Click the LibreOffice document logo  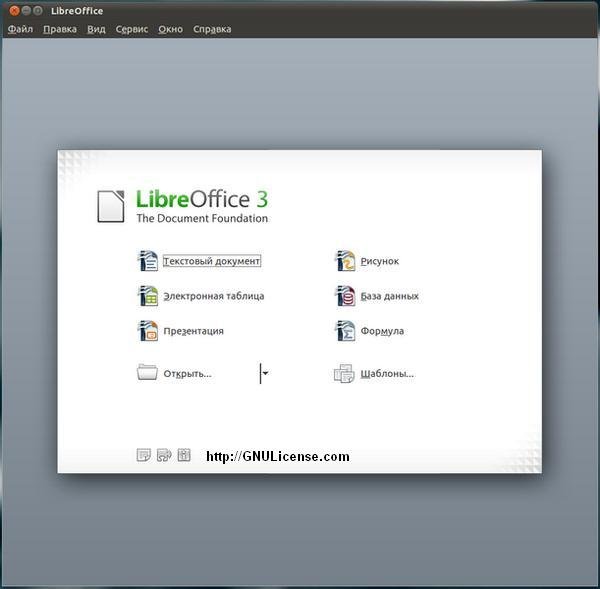(111, 206)
